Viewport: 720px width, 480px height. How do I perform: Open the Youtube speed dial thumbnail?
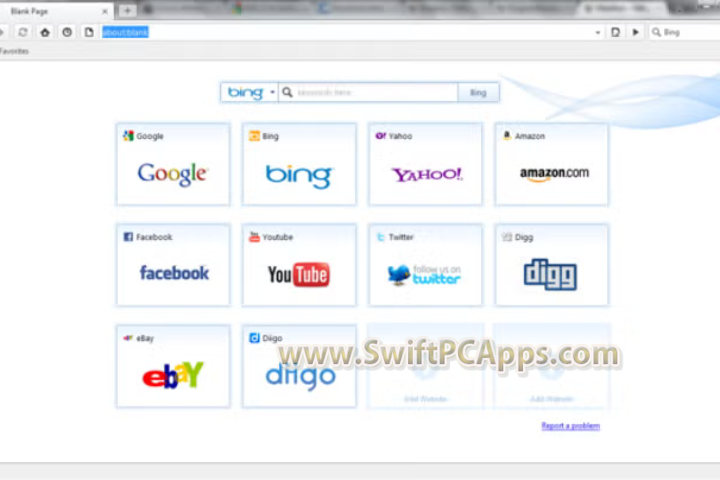coord(299,265)
